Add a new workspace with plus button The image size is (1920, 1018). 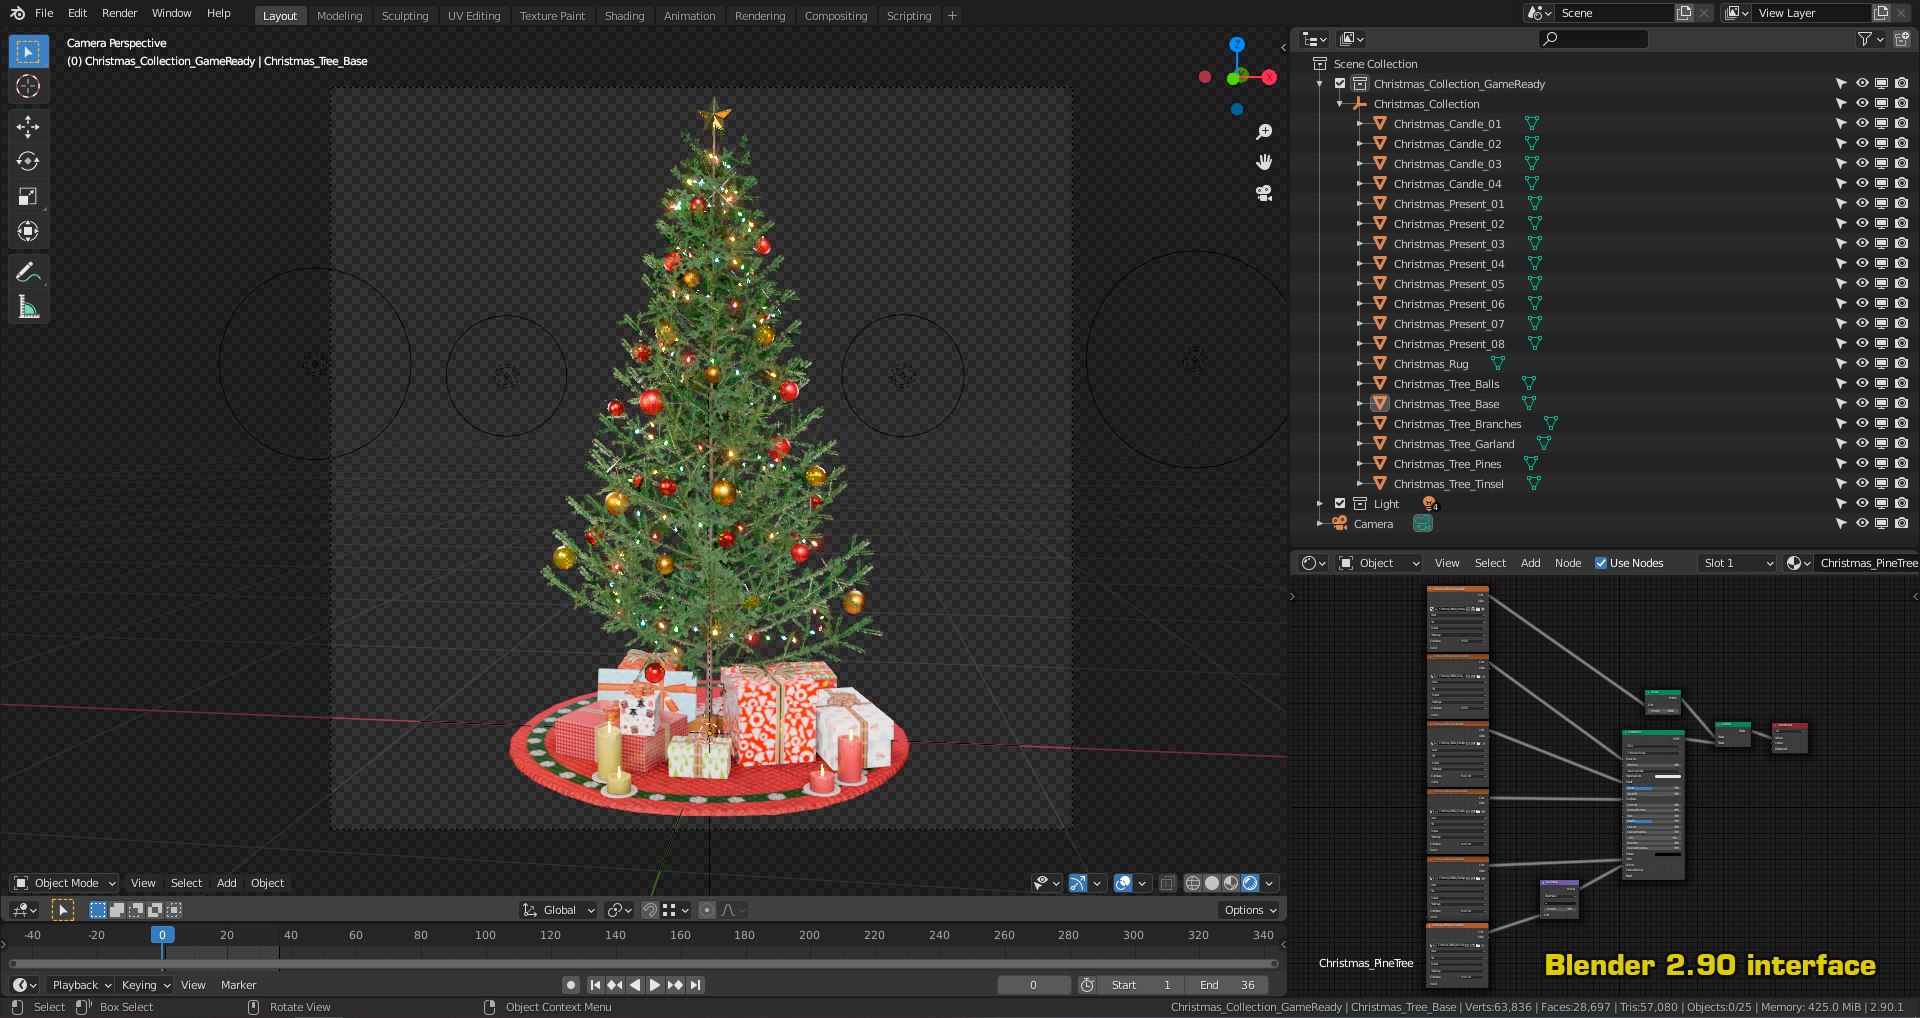point(952,16)
